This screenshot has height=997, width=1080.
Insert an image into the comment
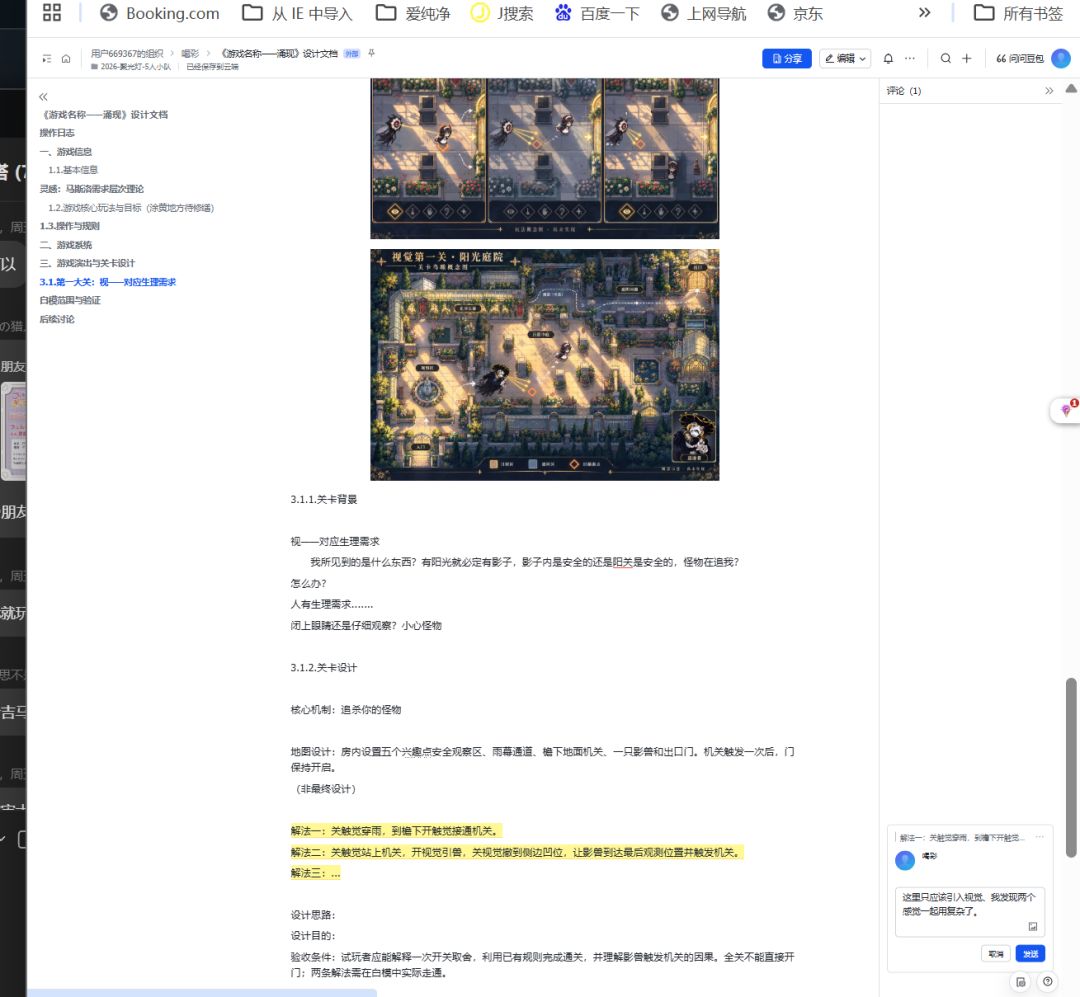point(1032,927)
